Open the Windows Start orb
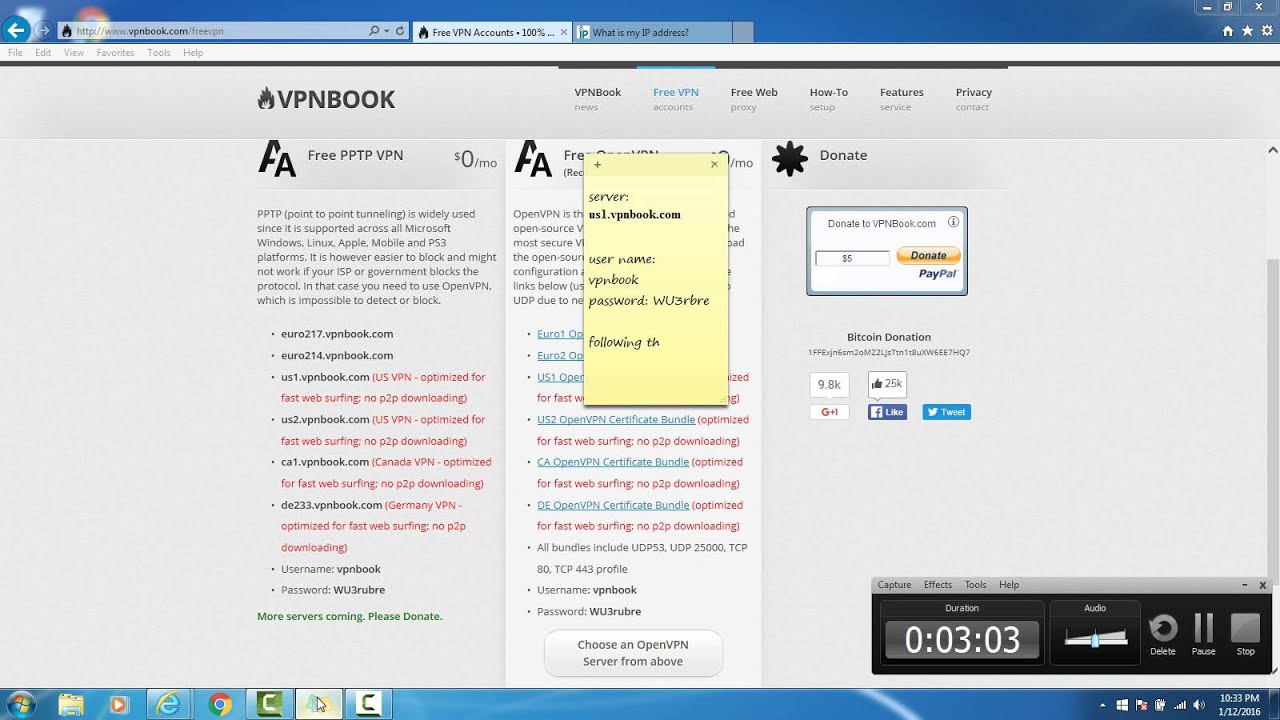The image size is (1280, 720). [x=20, y=704]
